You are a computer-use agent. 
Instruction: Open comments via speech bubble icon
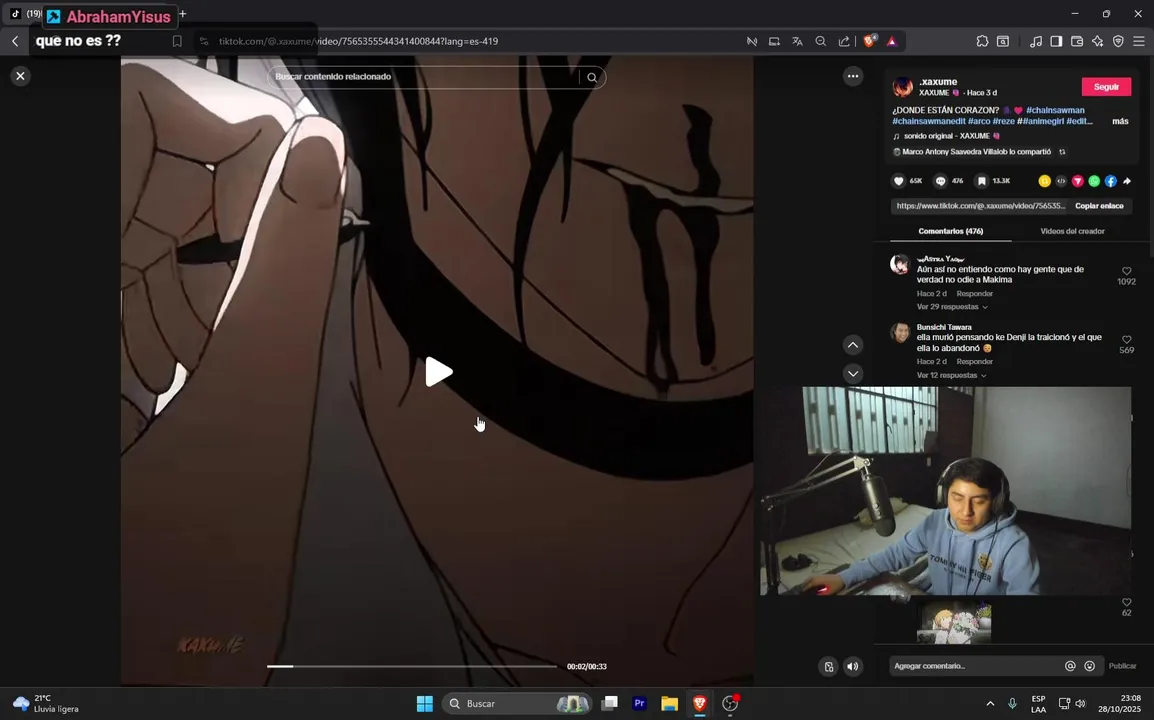[941, 181]
